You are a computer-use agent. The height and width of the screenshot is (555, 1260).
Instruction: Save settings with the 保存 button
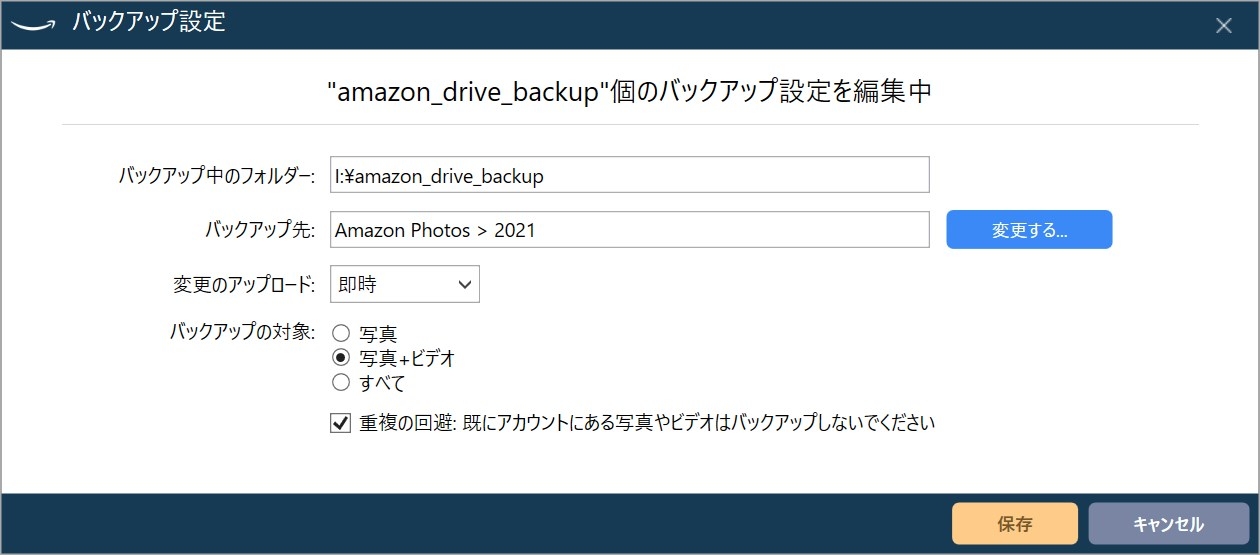tap(1014, 523)
